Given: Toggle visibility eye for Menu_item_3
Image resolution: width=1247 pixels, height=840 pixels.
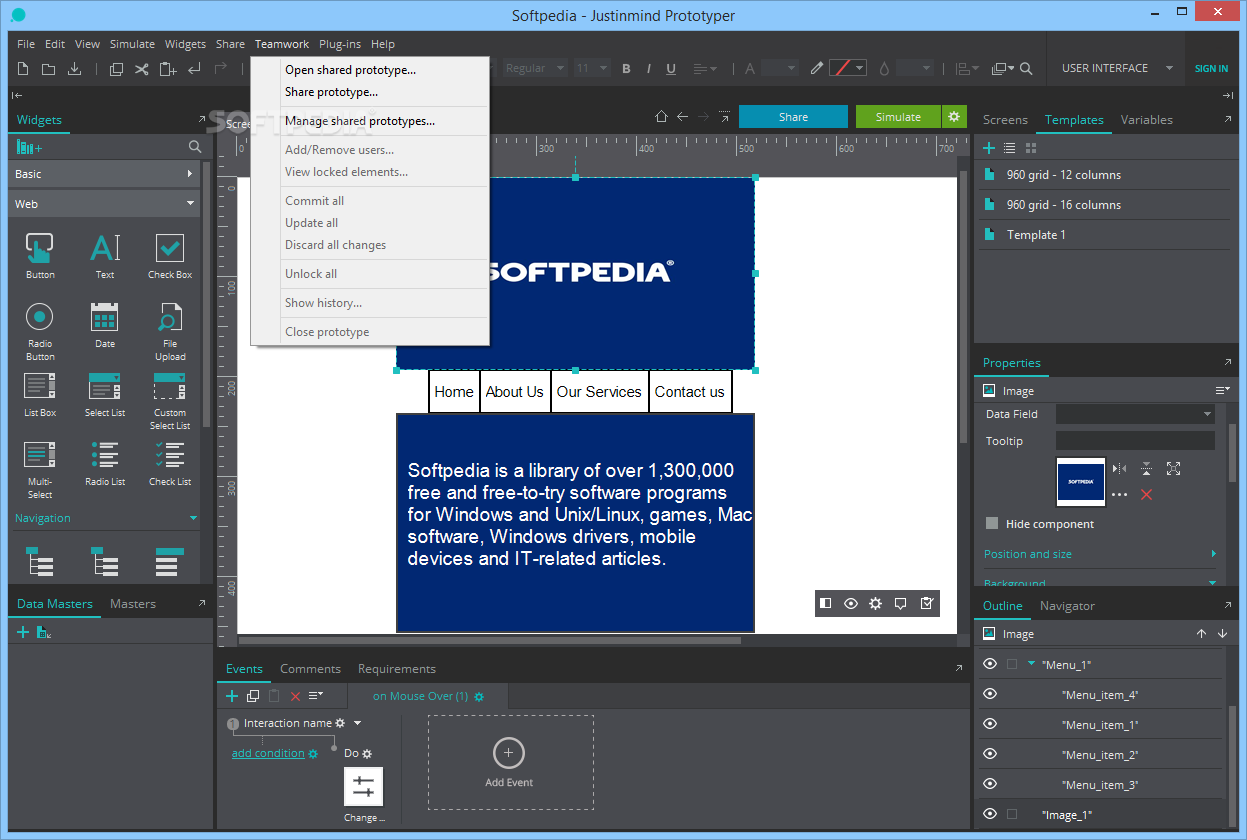Looking at the screenshot, I should [990, 784].
